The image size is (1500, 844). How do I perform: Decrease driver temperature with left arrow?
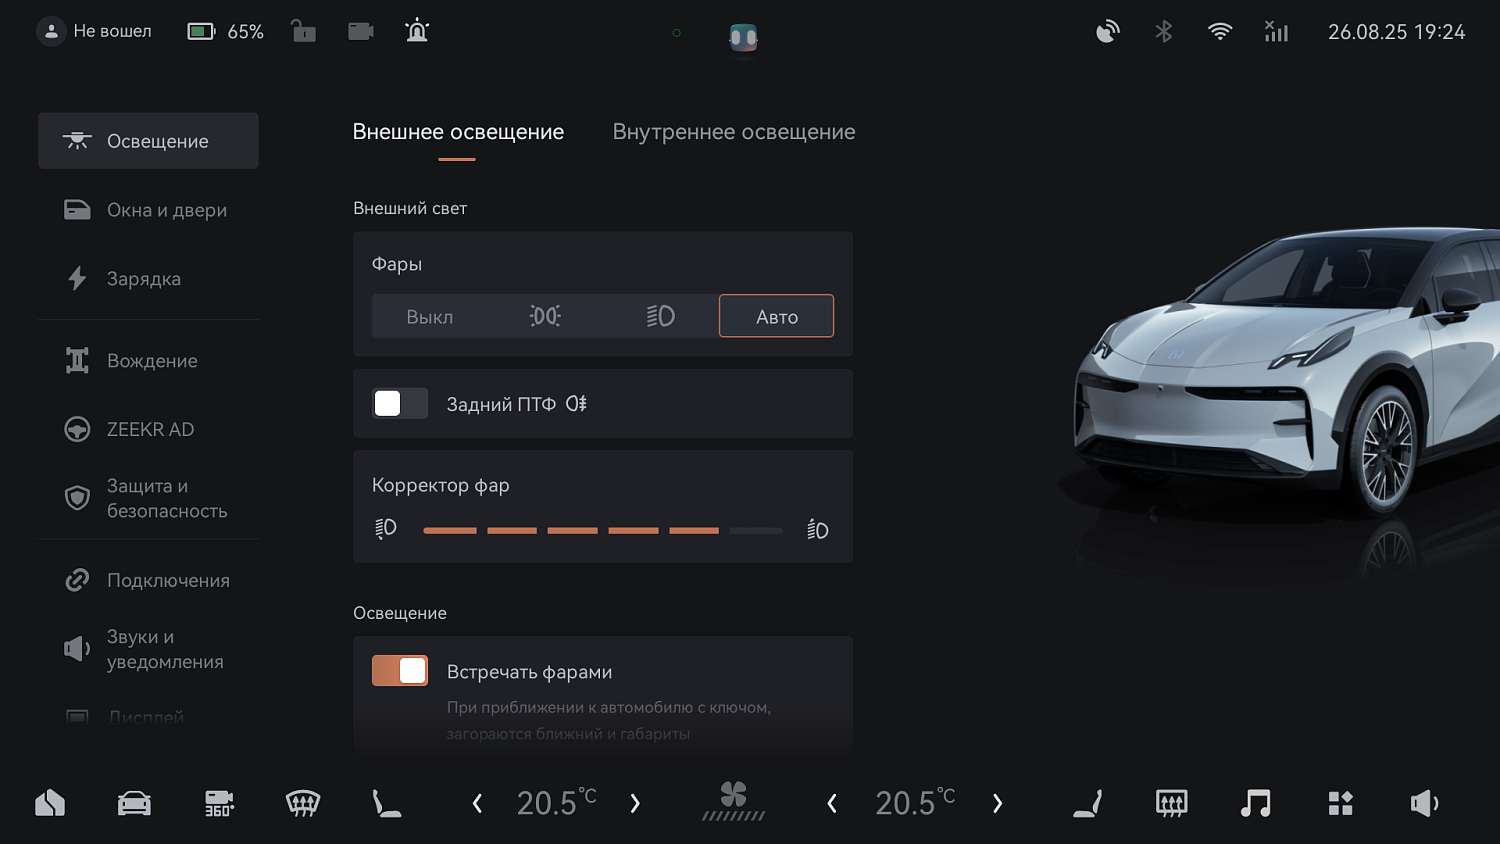(477, 803)
